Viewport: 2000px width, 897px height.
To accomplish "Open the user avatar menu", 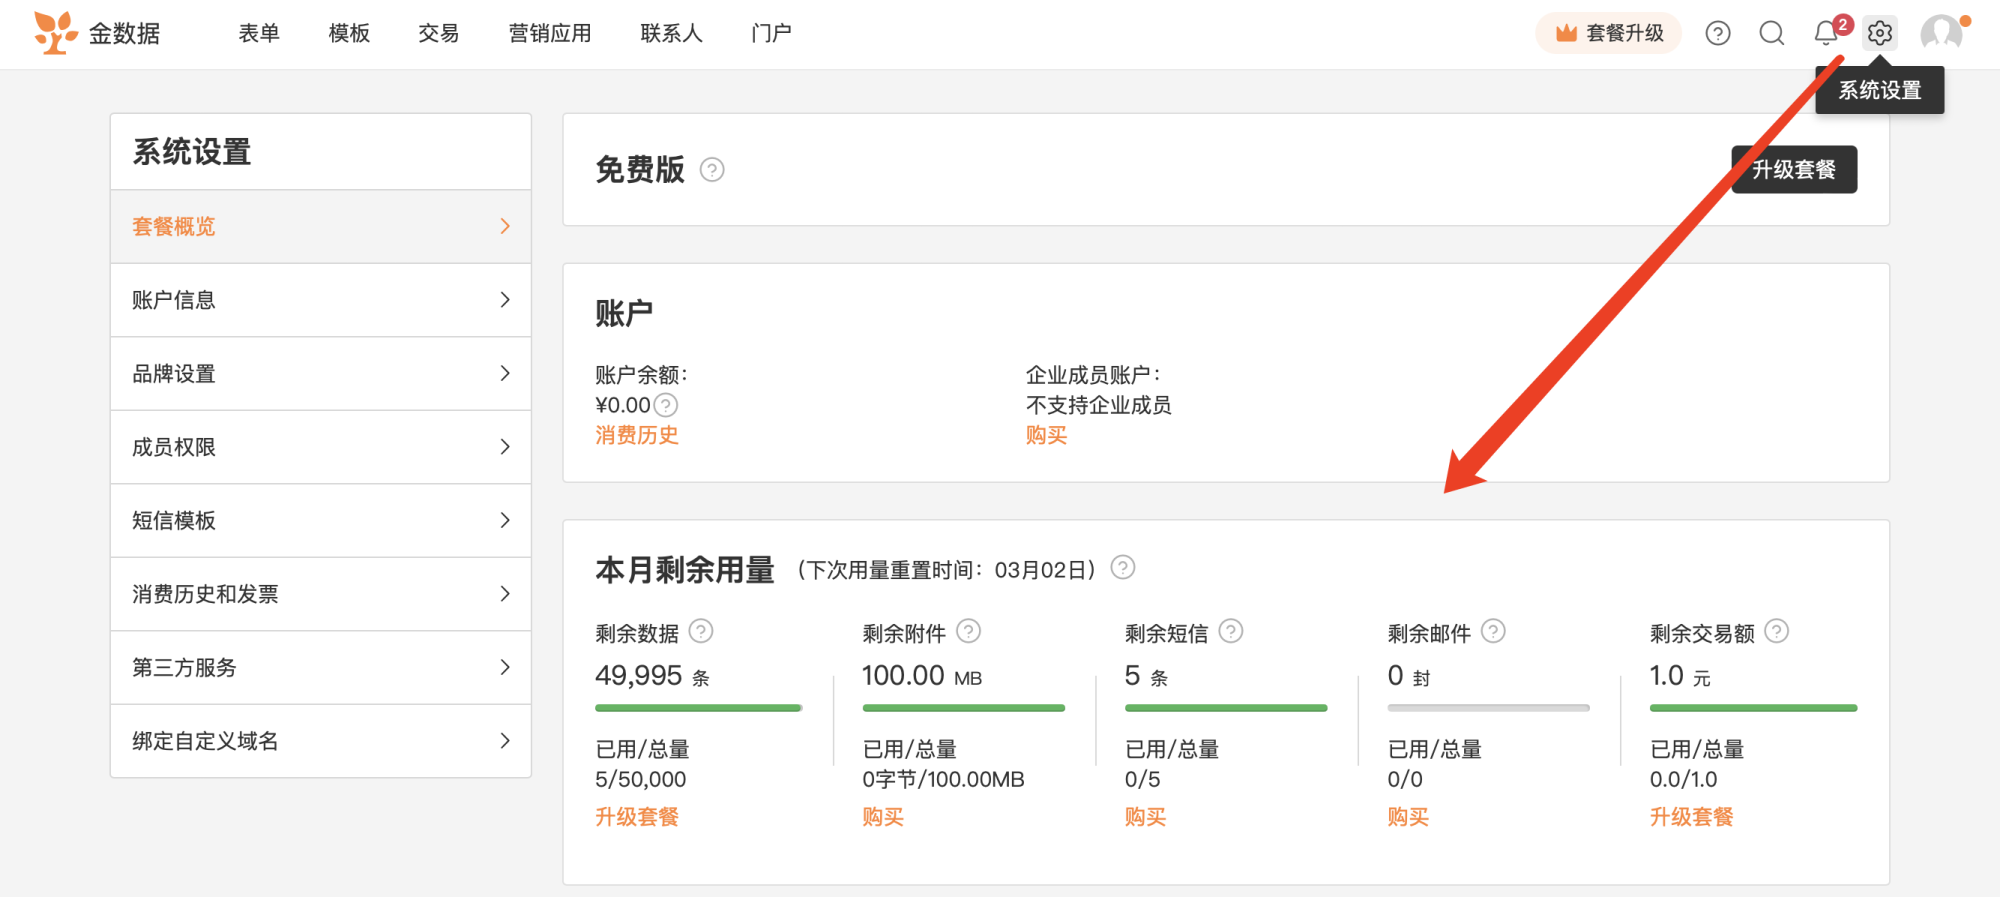I will click(1941, 33).
